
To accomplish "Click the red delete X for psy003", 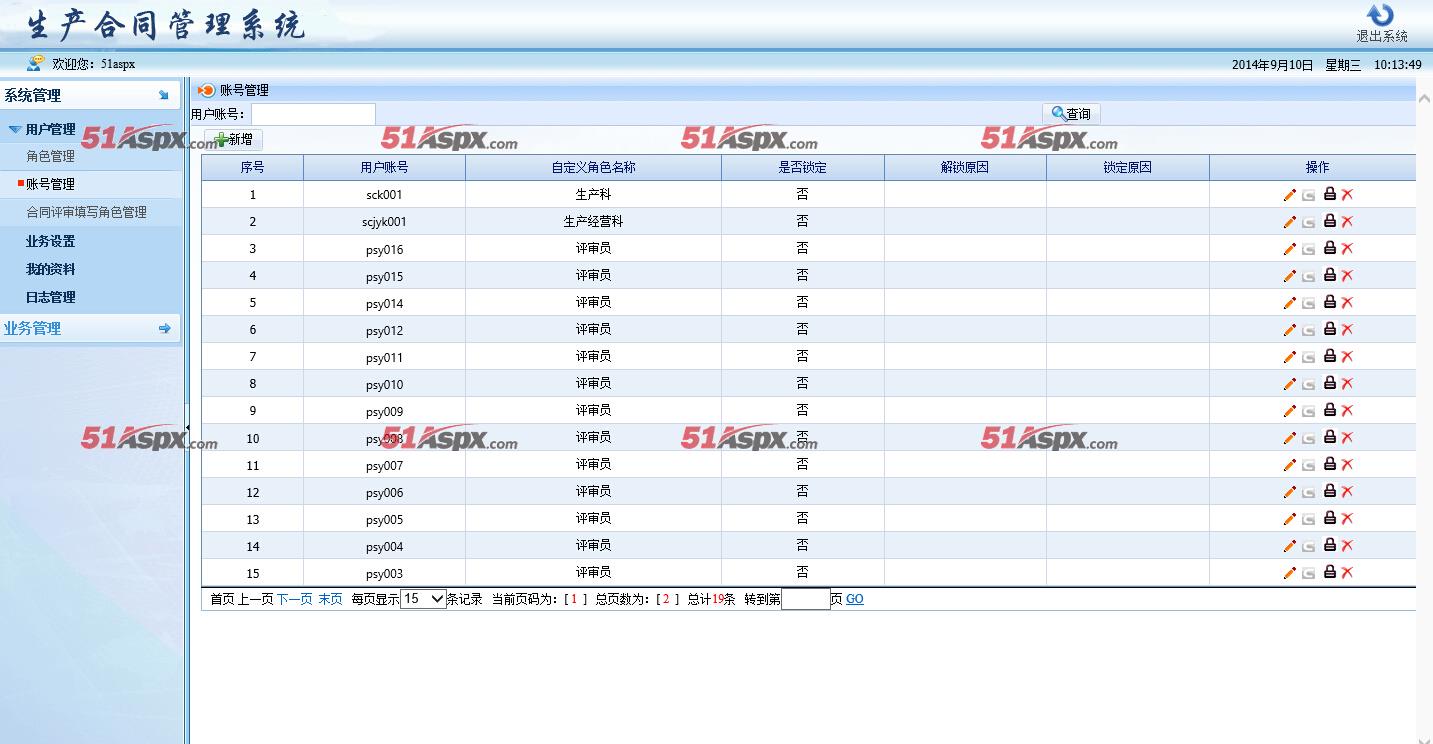I will coord(1347,573).
